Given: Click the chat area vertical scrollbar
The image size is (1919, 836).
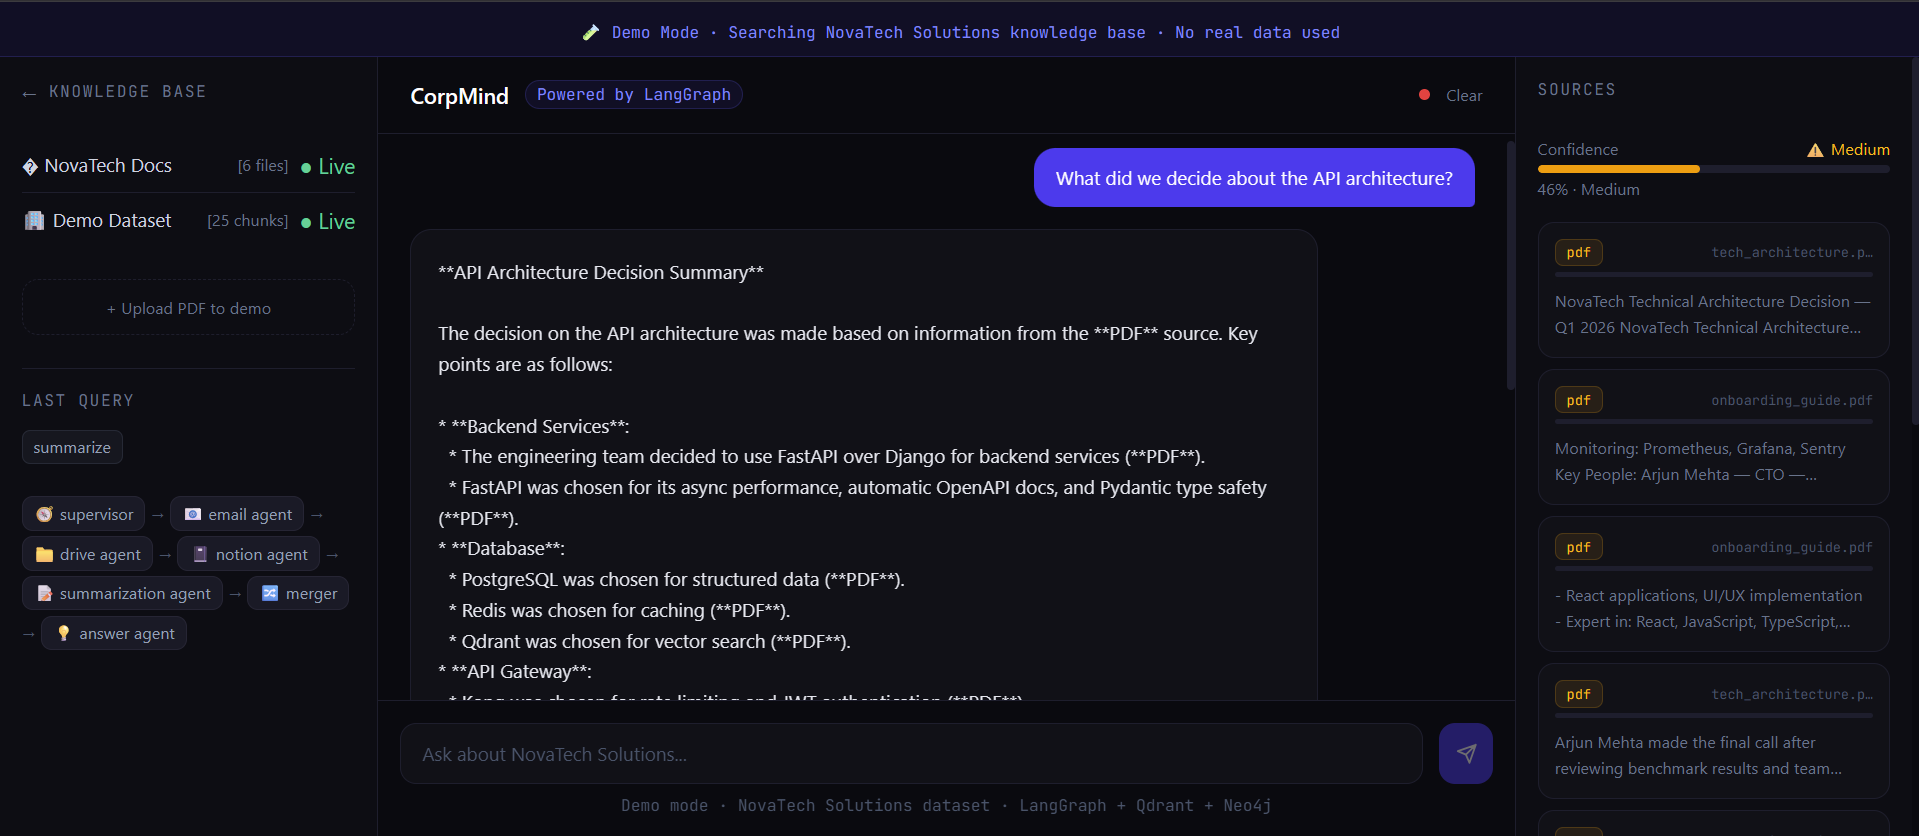Looking at the screenshot, I should click(x=1510, y=265).
